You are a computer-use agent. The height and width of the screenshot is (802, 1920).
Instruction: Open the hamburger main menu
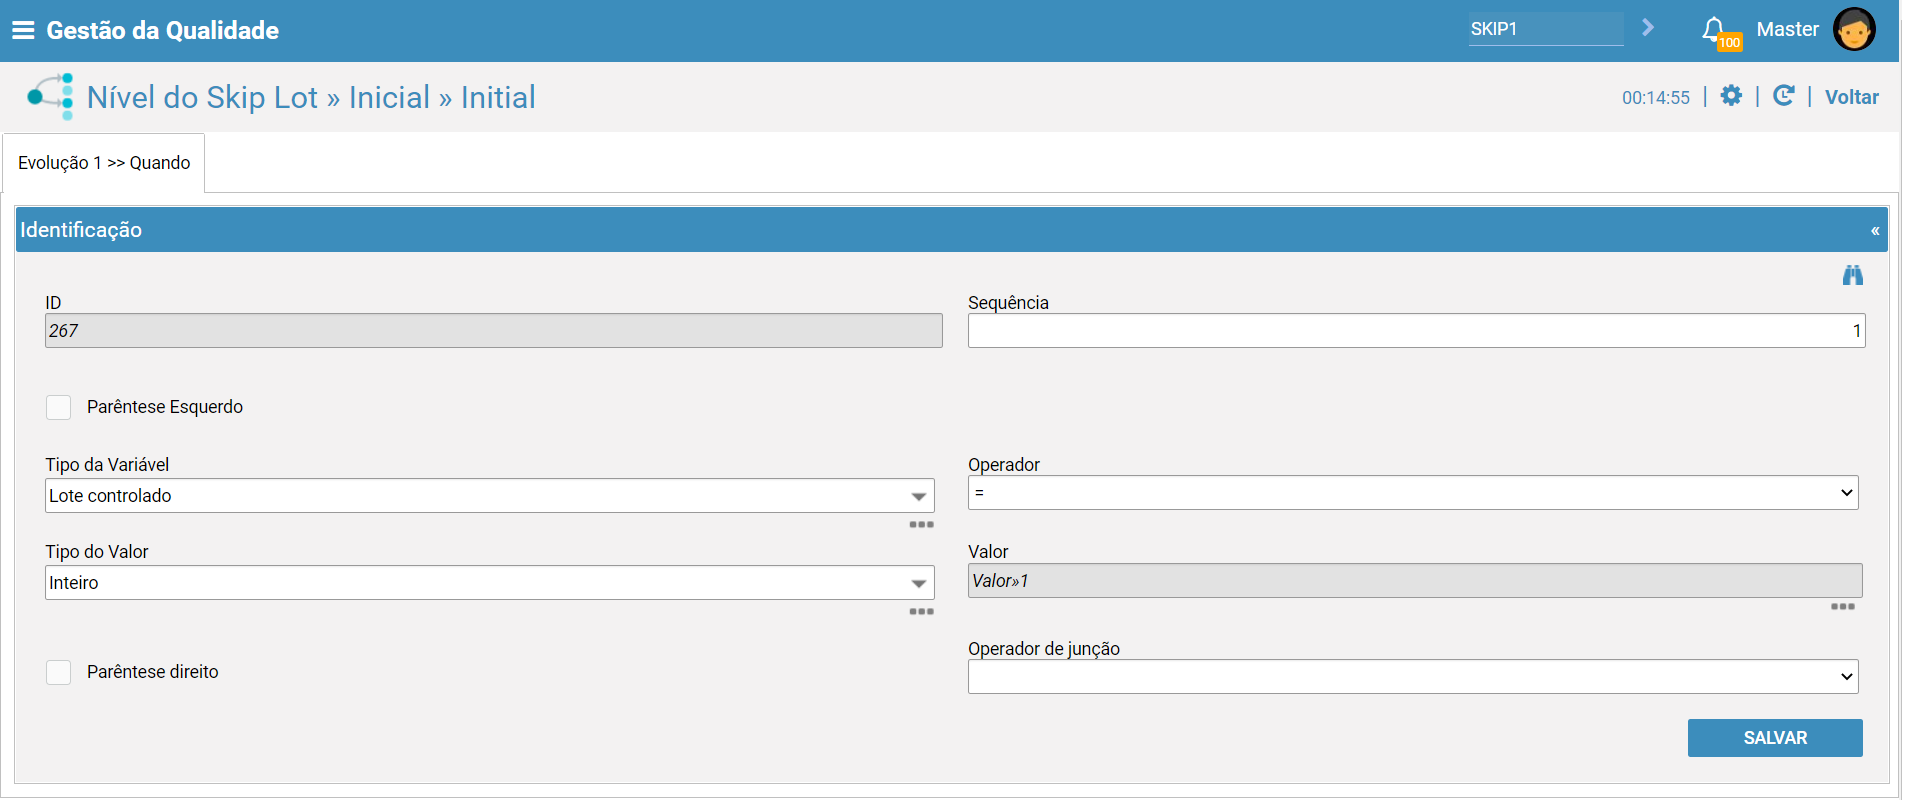[23, 30]
